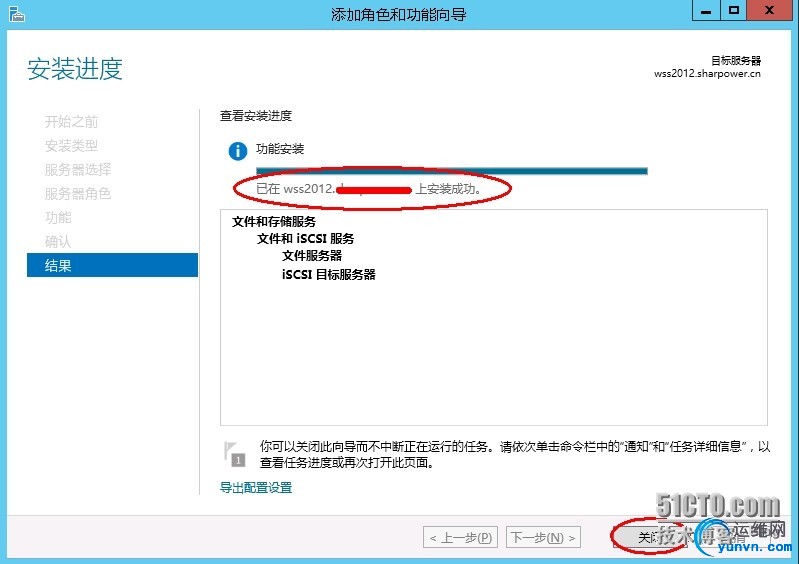This screenshot has width=799, height=564.
Task: Click the 查看安装进度 label
Action: coord(256,116)
